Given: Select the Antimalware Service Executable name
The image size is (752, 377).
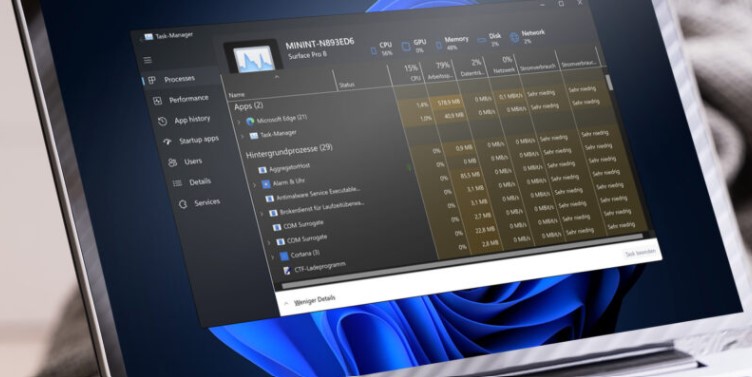Looking at the screenshot, I should pyautogui.click(x=317, y=194).
